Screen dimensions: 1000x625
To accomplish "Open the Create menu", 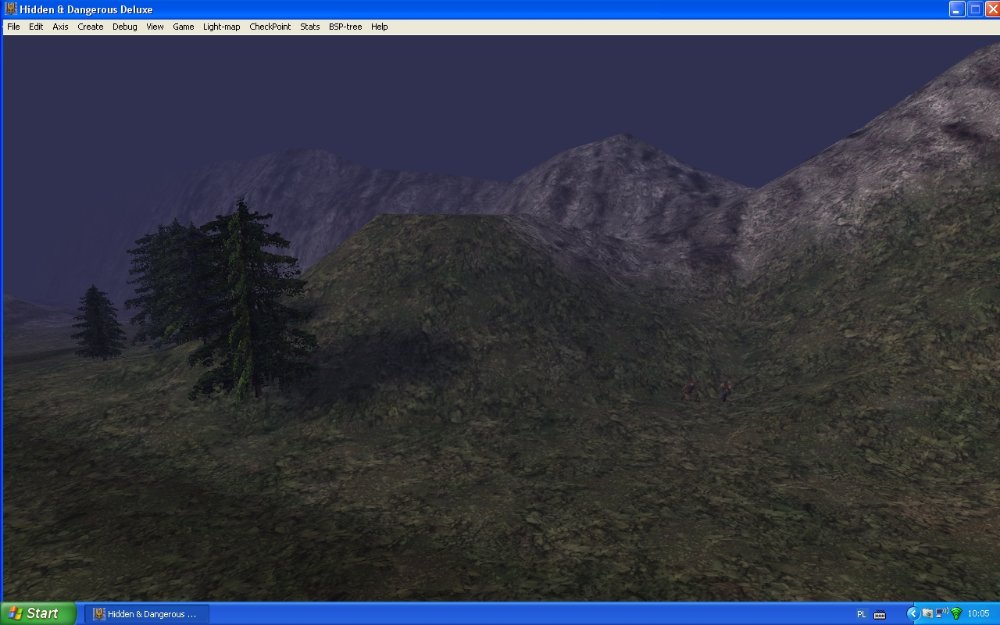I will 90,27.
